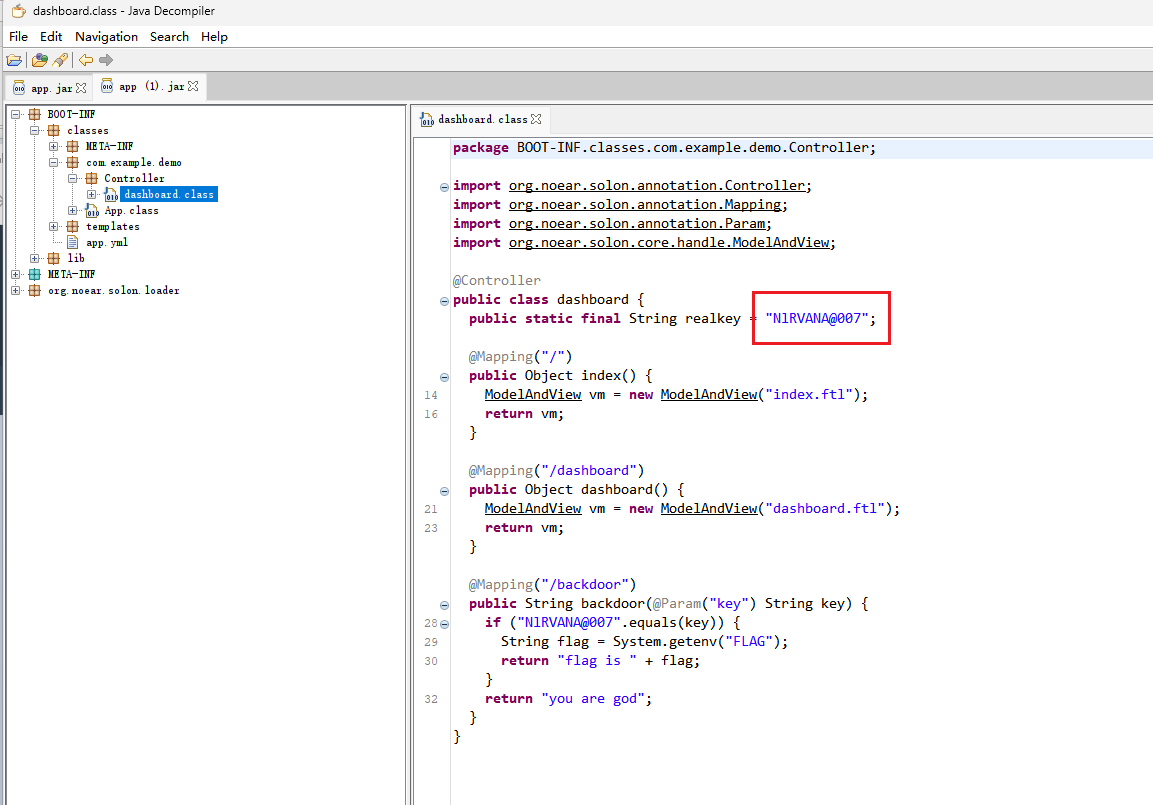Collapse the BOOT-INF tree node

point(15,114)
